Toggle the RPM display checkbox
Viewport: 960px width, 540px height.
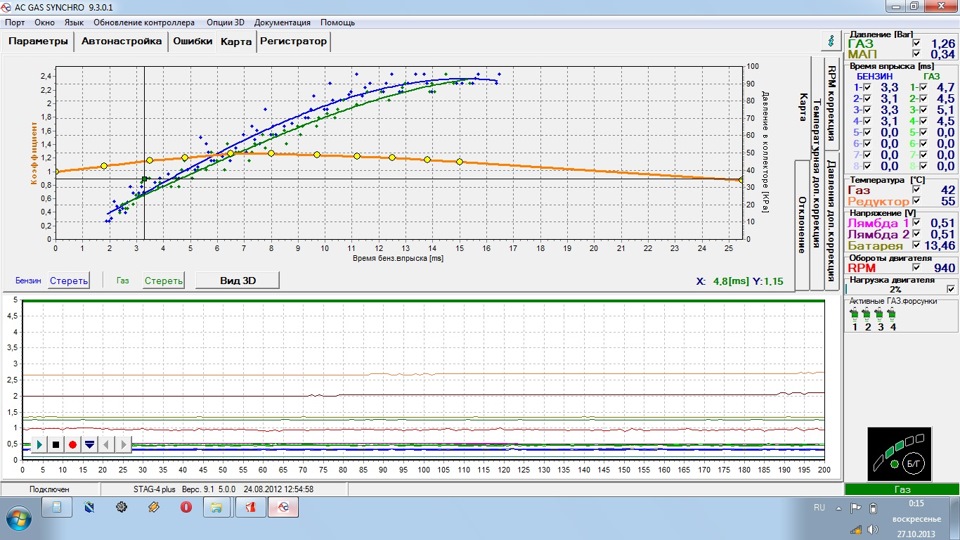[916, 268]
